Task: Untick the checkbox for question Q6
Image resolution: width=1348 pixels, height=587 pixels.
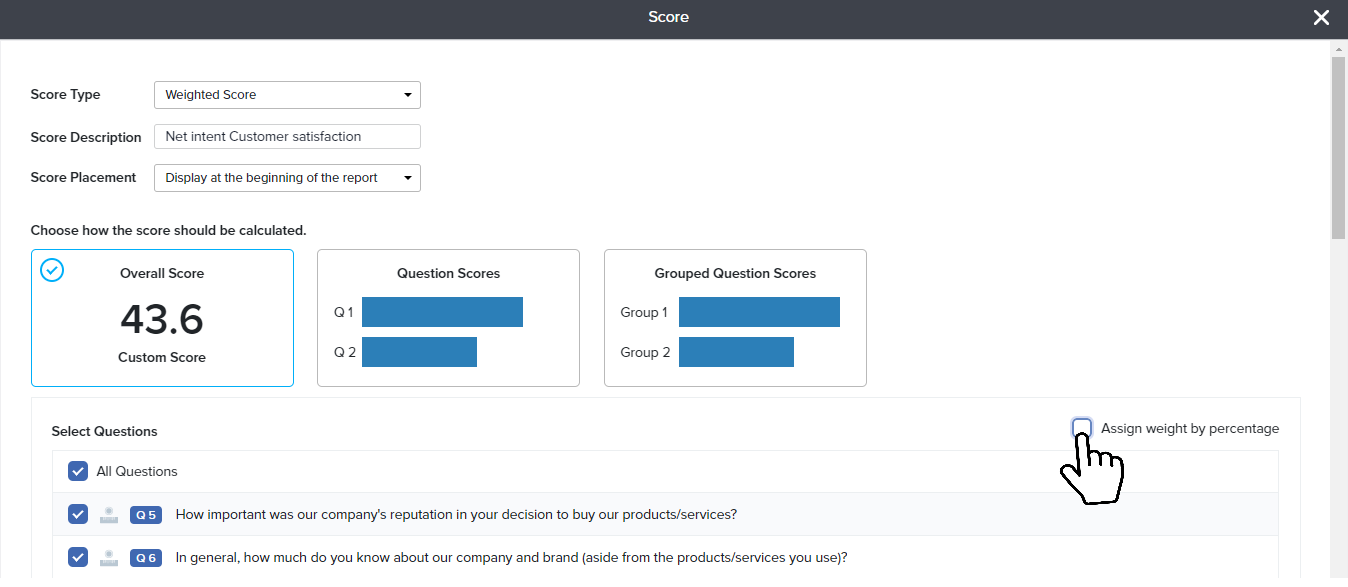Action: (x=78, y=557)
